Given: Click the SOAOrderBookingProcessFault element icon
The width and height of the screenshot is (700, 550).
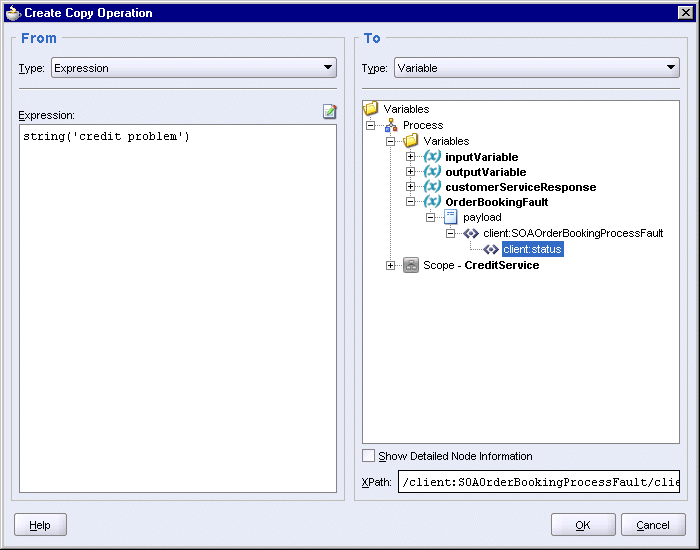Looking at the screenshot, I should click(x=471, y=233).
